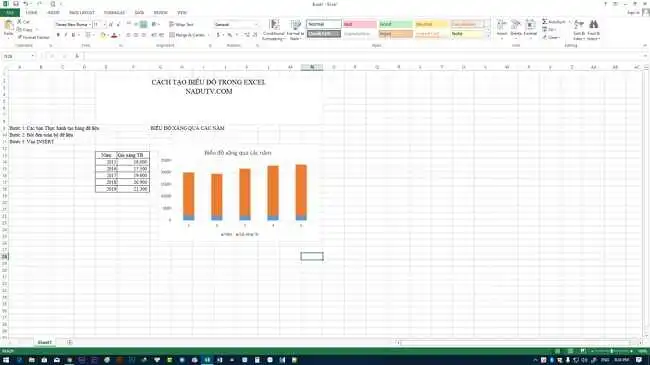
Task: Open the FILE tab
Action: pos(10,12)
